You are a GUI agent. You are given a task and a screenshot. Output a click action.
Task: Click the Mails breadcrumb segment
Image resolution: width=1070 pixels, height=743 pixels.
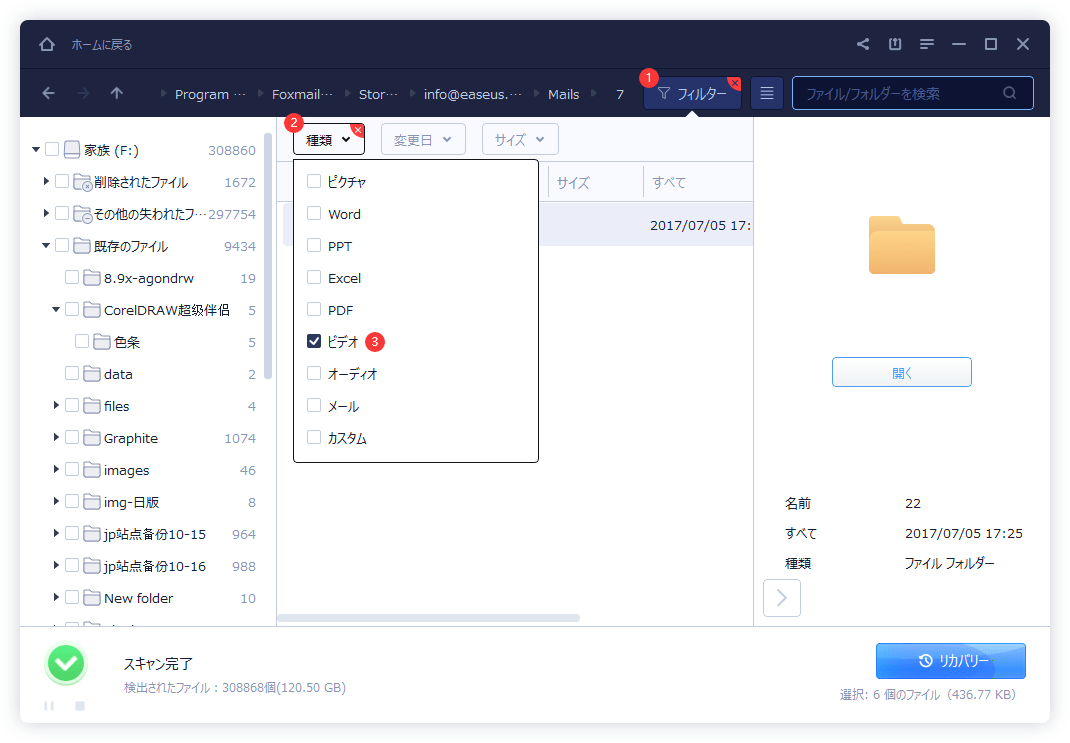(x=564, y=94)
